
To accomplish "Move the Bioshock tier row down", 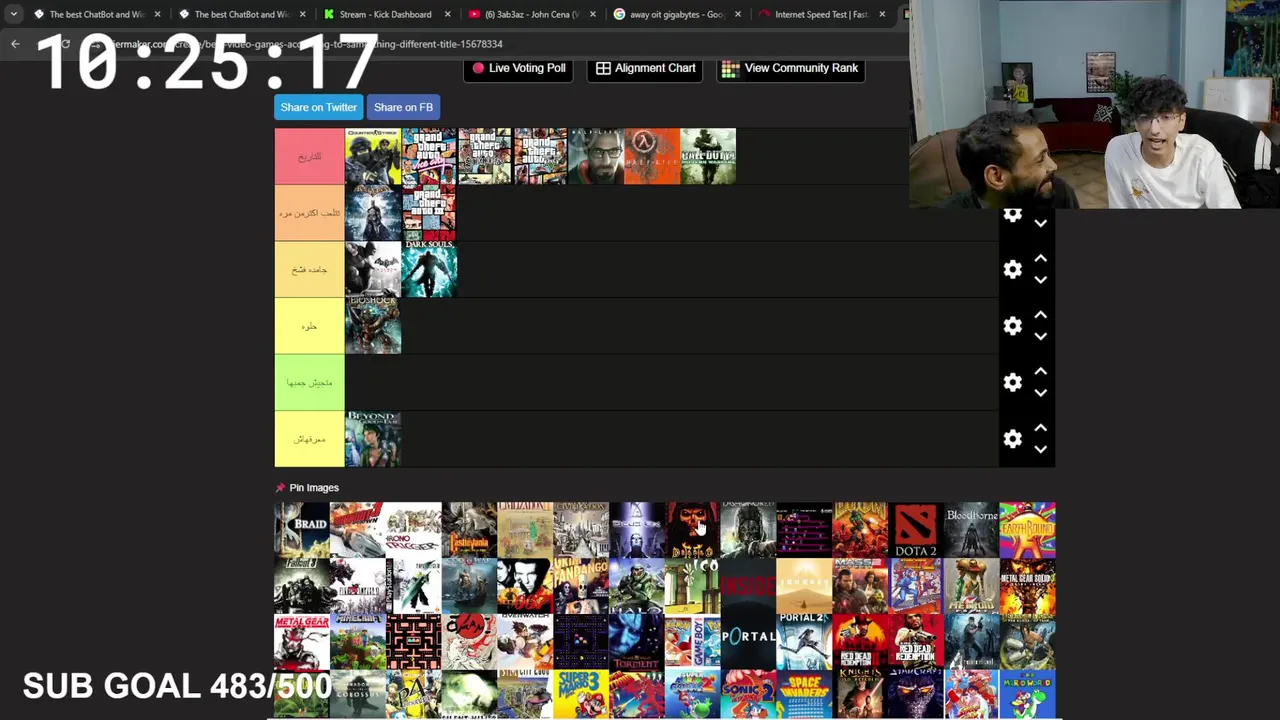I will pyautogui.click(x=1040, y=337).
